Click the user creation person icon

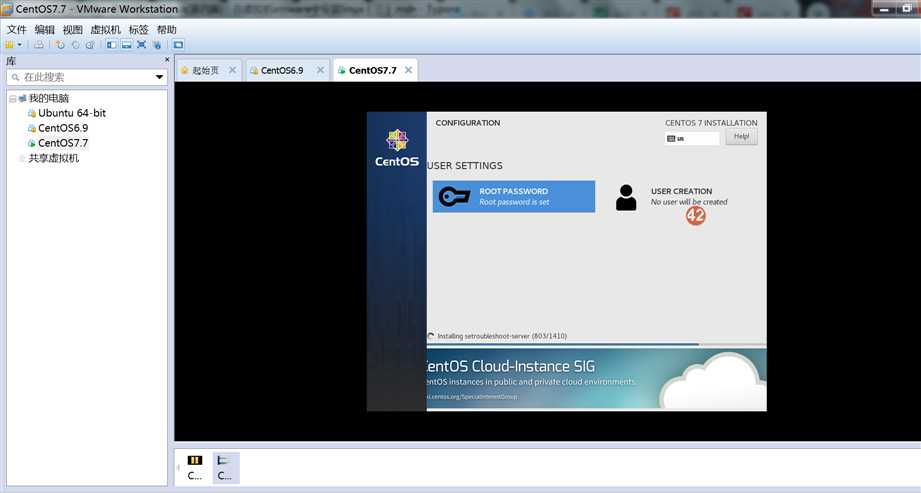tap(626, 197)
